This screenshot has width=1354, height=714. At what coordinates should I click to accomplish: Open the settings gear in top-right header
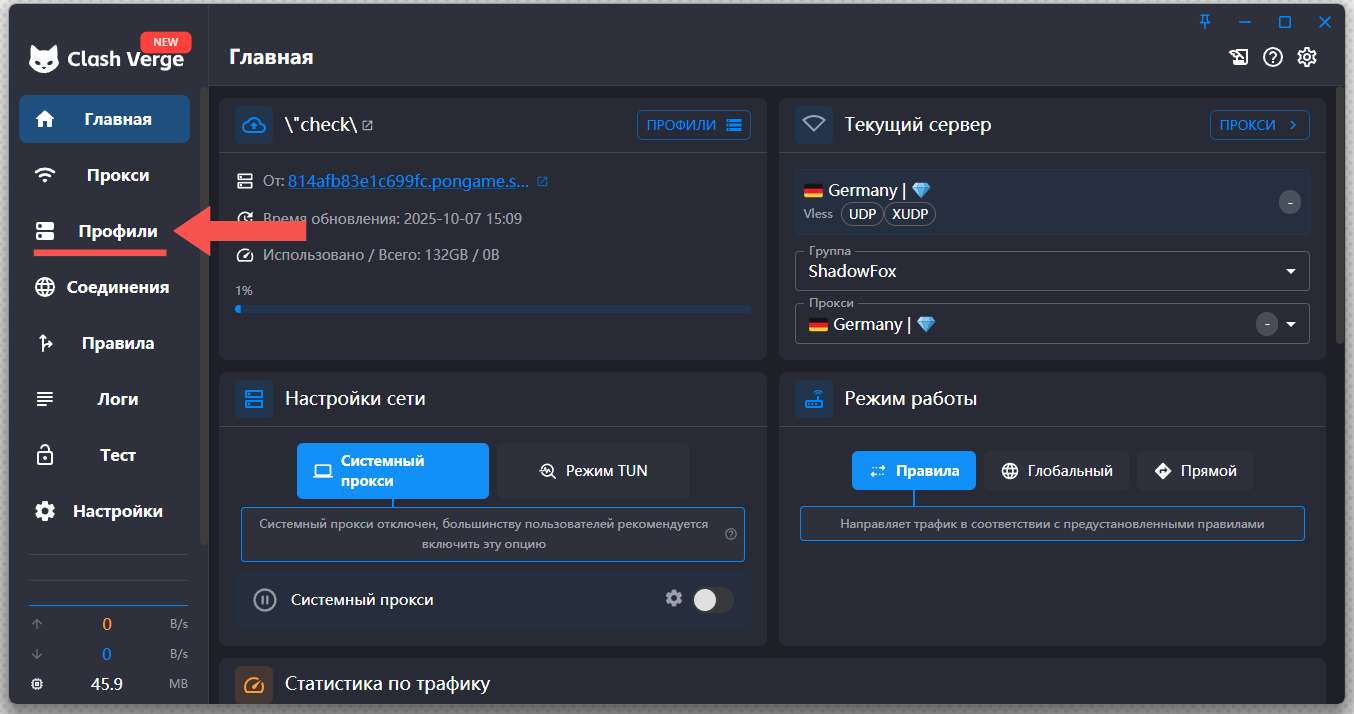click(x=1307, y=57)
